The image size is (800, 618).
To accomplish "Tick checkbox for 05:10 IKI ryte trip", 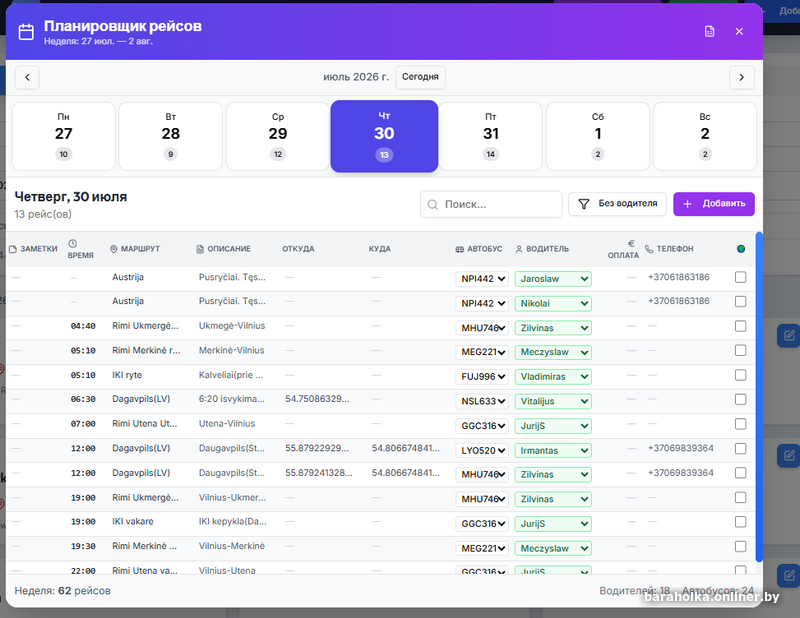I will pyautogui.click(x=740, y=375).
